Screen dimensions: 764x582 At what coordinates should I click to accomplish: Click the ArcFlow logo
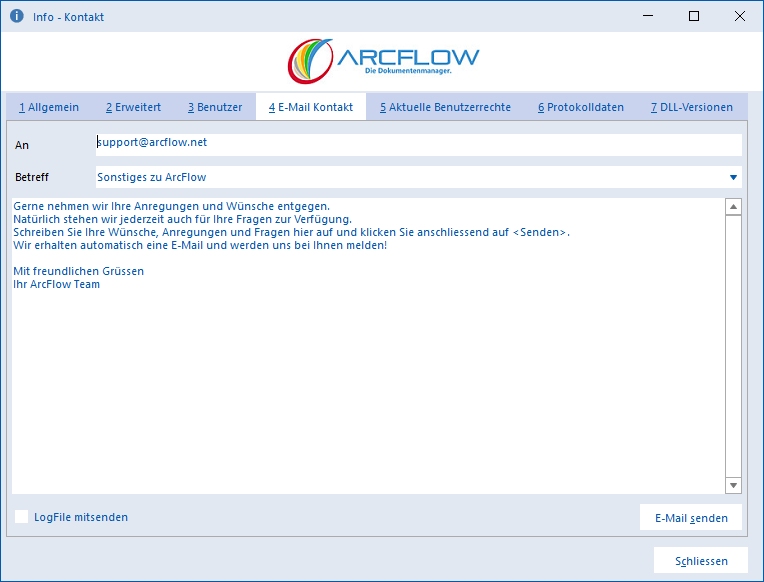(383, 61)
